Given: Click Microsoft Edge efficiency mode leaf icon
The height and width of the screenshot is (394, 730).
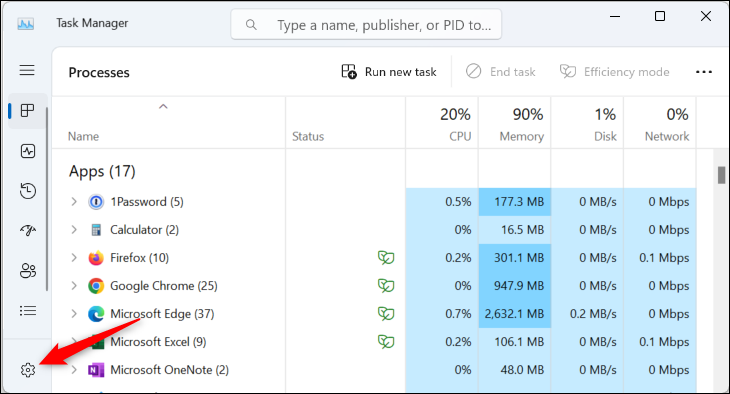Looking at the screenshot, I should click(386, 313).
